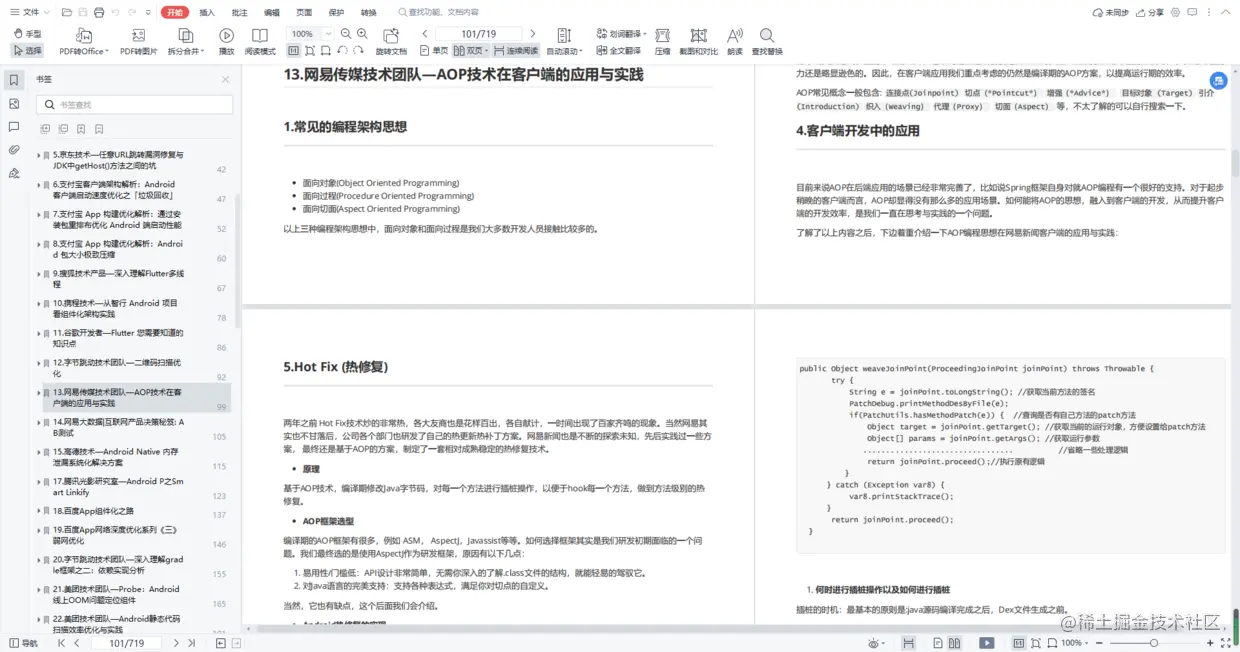Select the Hand (手型) tool
1240x652 pixels.
(x=27, y=34)
